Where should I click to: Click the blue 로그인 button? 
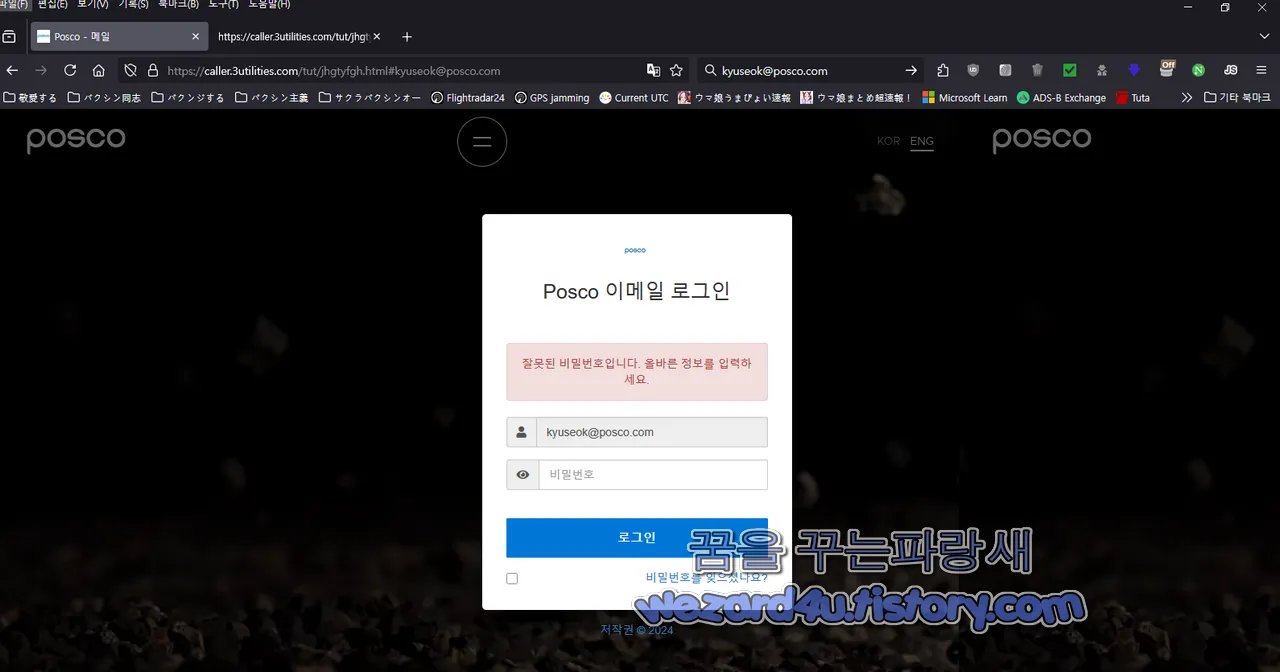(x=637, y=537)
